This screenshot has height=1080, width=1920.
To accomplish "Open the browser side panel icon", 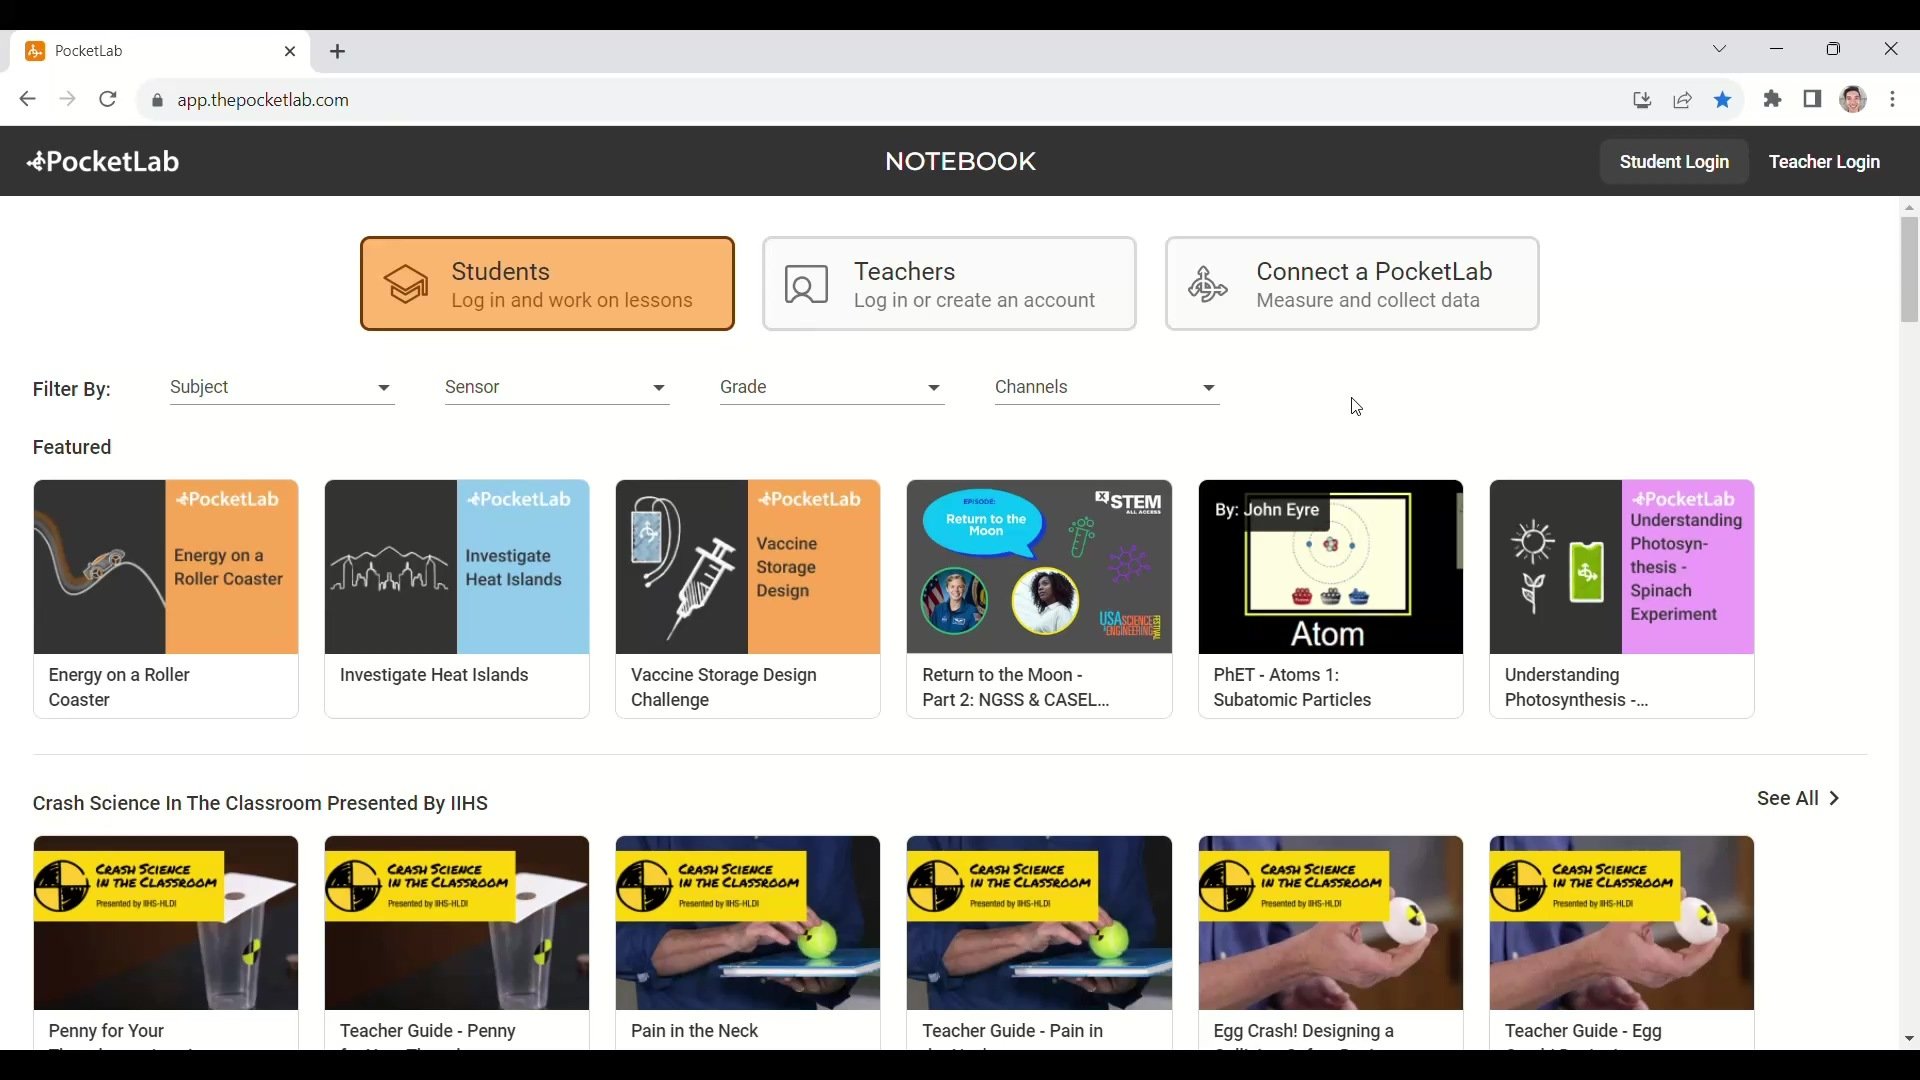I will click(x=1812, y=100).
